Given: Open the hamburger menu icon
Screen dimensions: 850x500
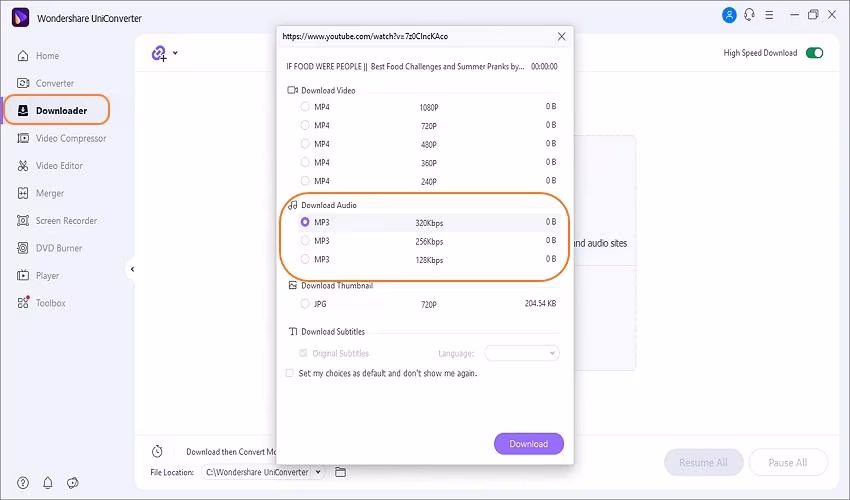Looking at the screenshot, I should point(771,15).
